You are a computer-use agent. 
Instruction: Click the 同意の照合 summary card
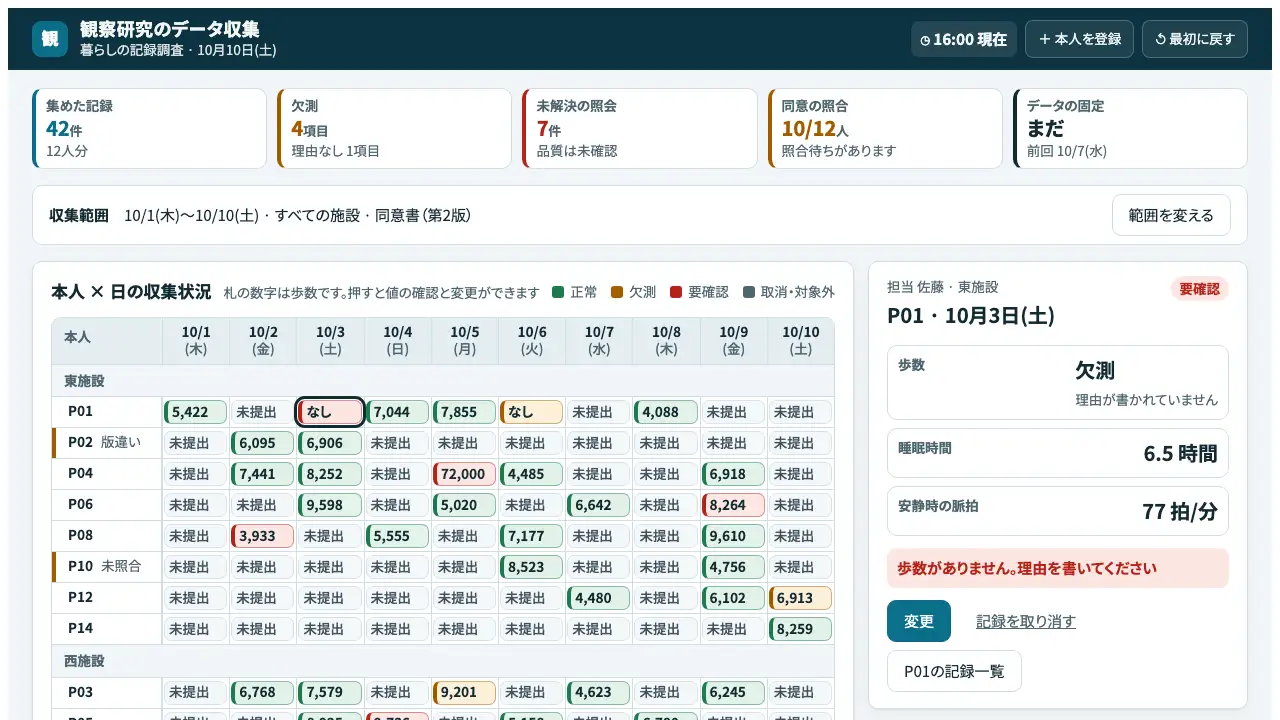click(885, 129)
